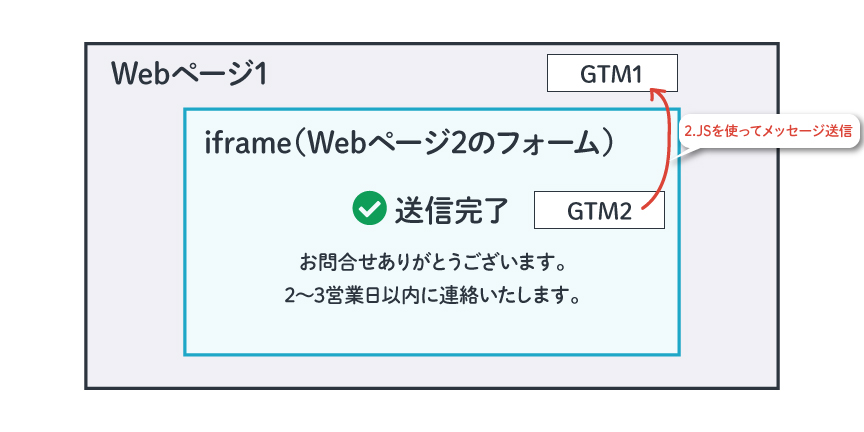Select the GTM2 box

[x=599, y=210]
